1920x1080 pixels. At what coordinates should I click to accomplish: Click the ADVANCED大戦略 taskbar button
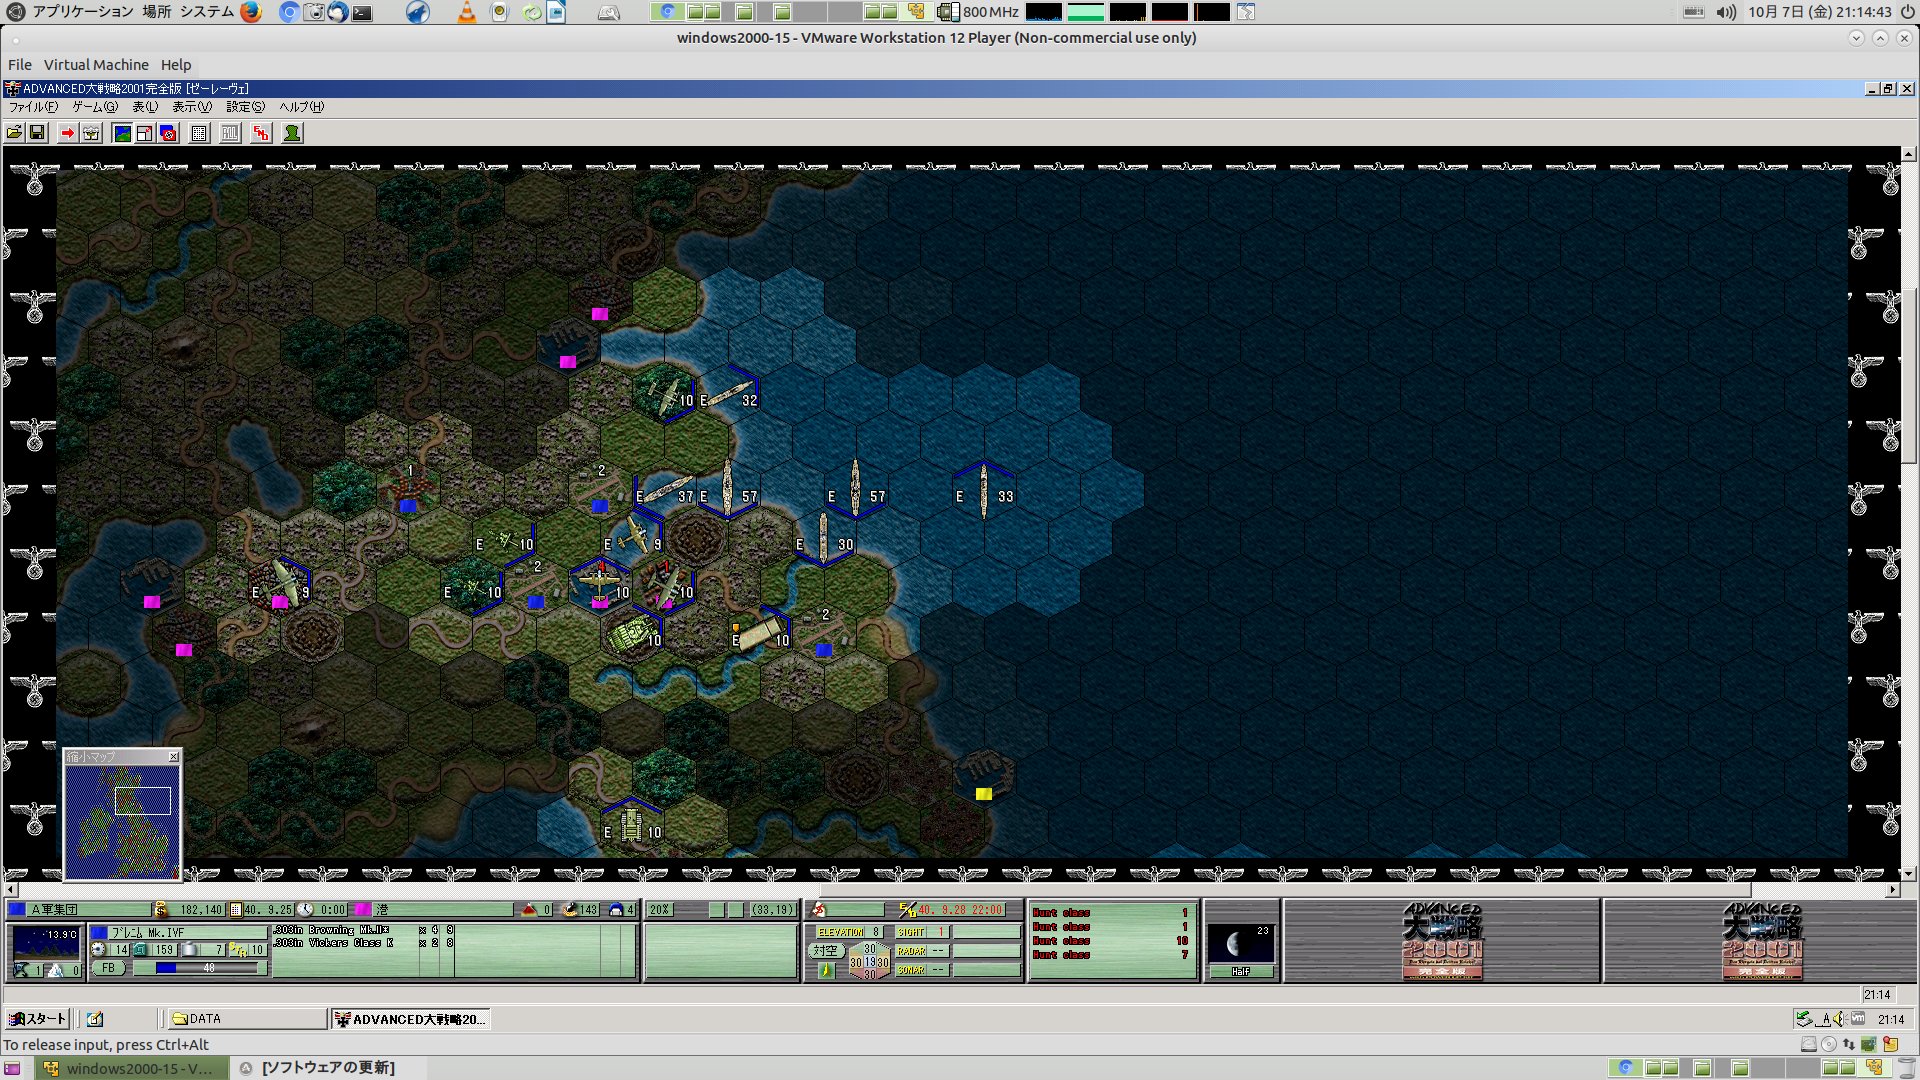(x=411, y=1019)
